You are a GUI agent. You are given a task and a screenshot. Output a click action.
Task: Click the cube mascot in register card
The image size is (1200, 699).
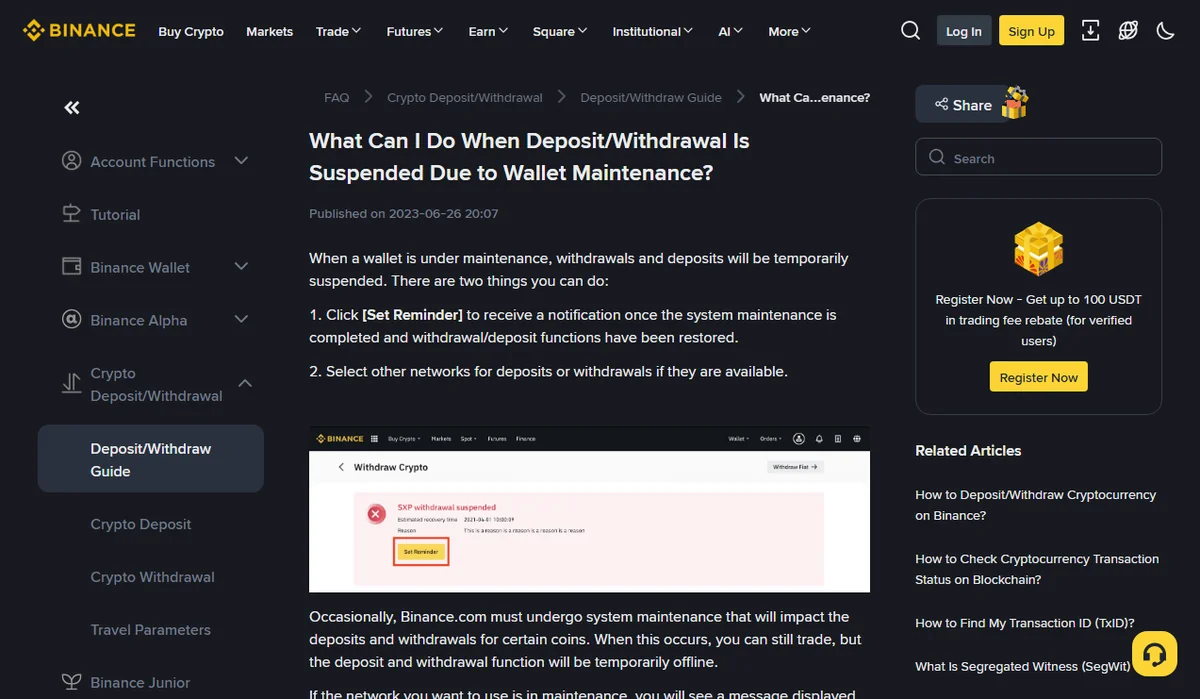click(1038, 248)
